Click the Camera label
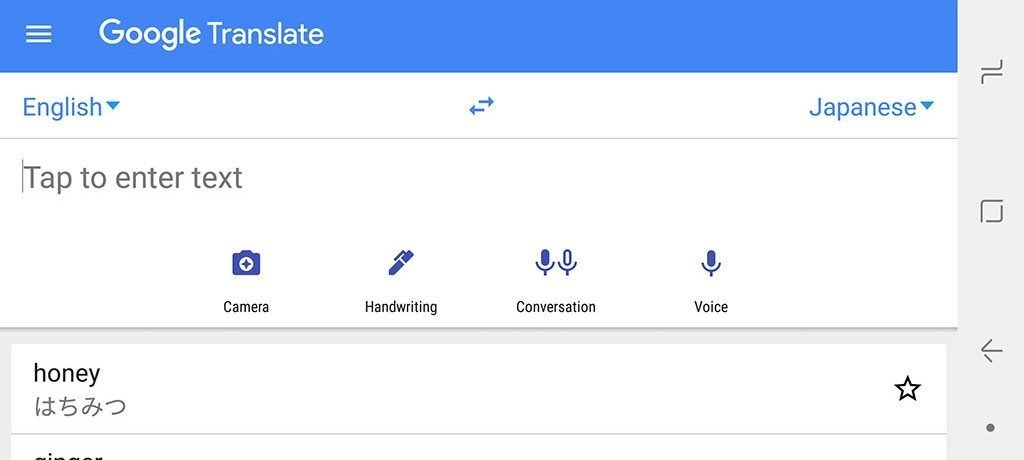This screenshot has width=1024, height=460. coord(246,306)
